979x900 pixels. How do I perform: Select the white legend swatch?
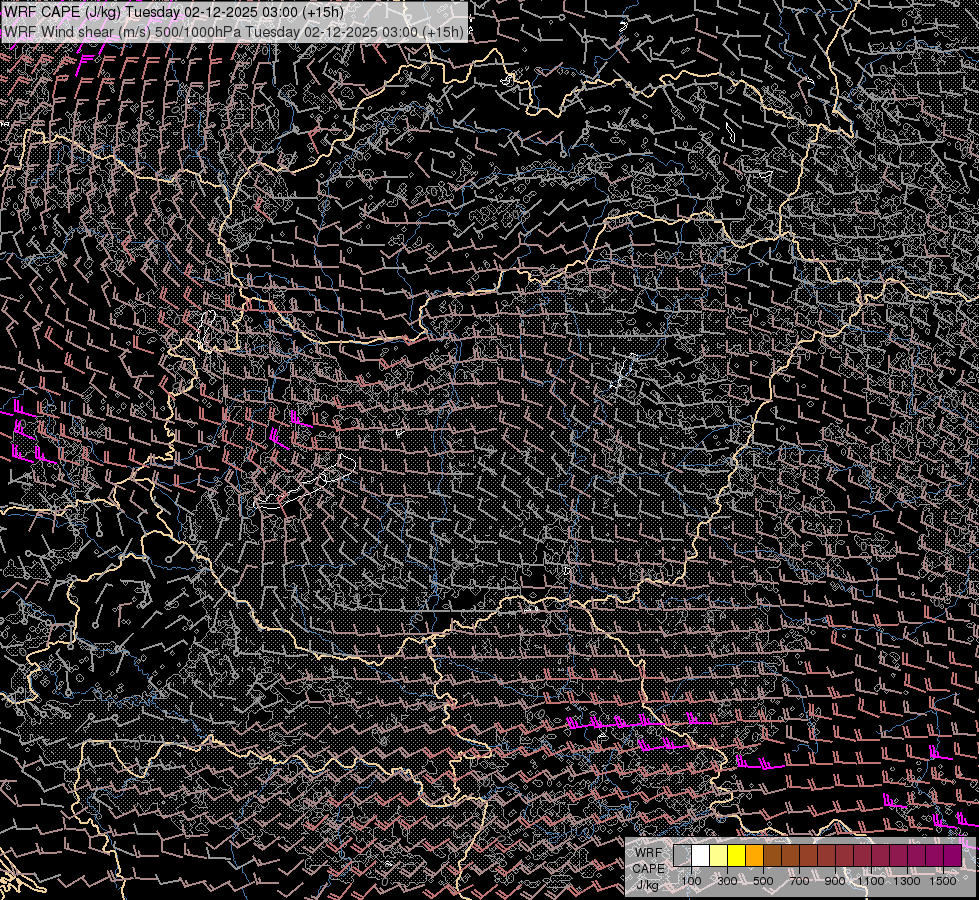coord(701,855)
